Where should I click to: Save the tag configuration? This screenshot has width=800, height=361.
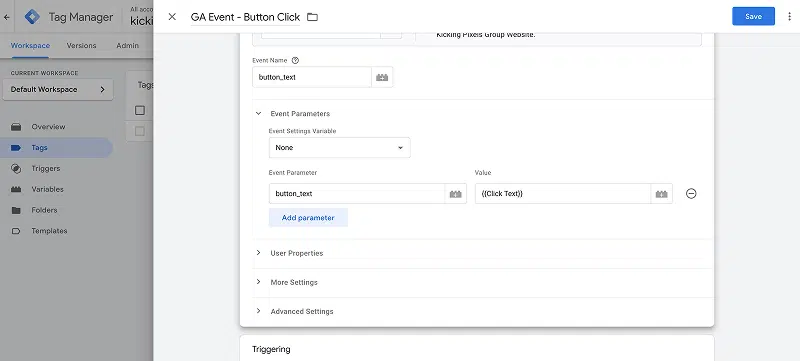click(753, 16)
